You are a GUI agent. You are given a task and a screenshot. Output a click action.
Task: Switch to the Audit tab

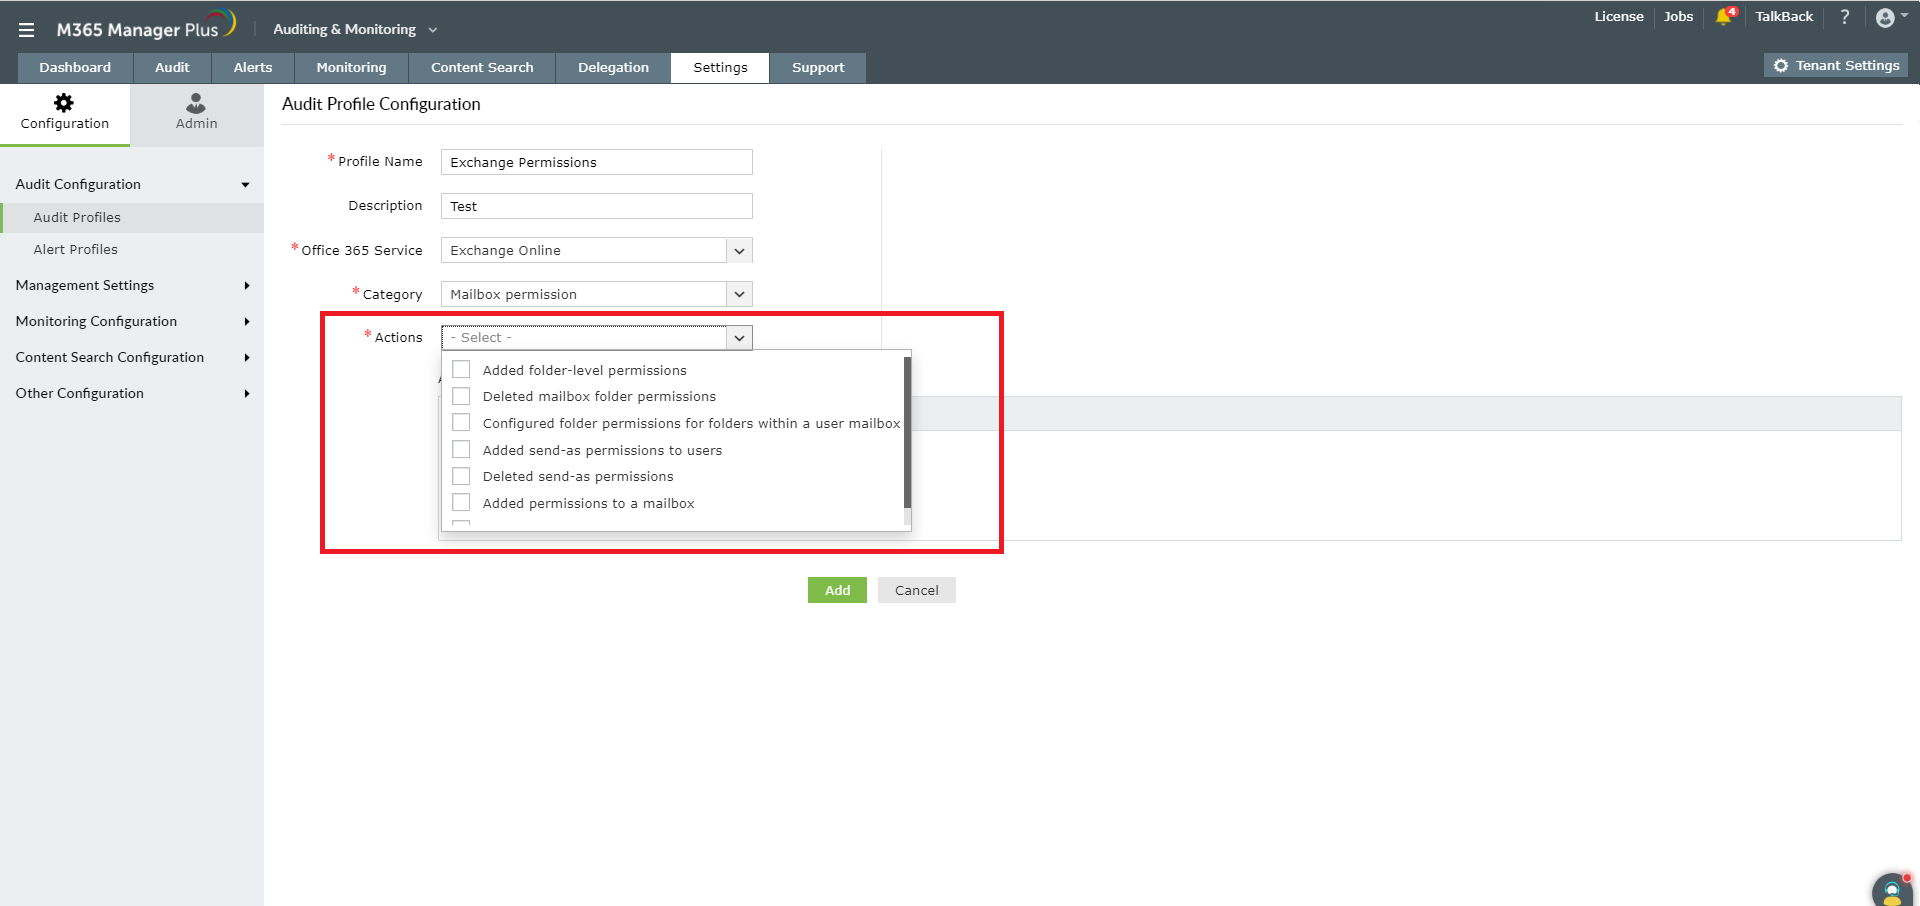(172, 67)
